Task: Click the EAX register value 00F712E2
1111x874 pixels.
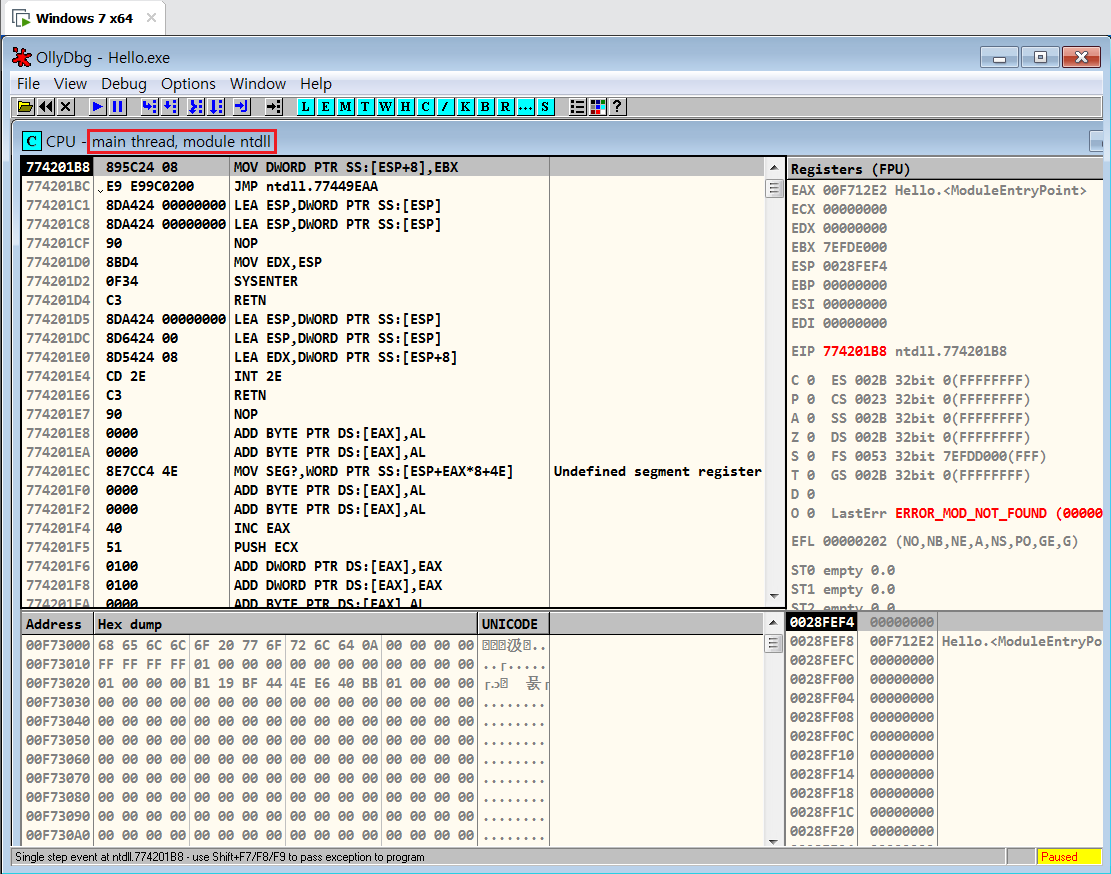Action: (855, 190)
